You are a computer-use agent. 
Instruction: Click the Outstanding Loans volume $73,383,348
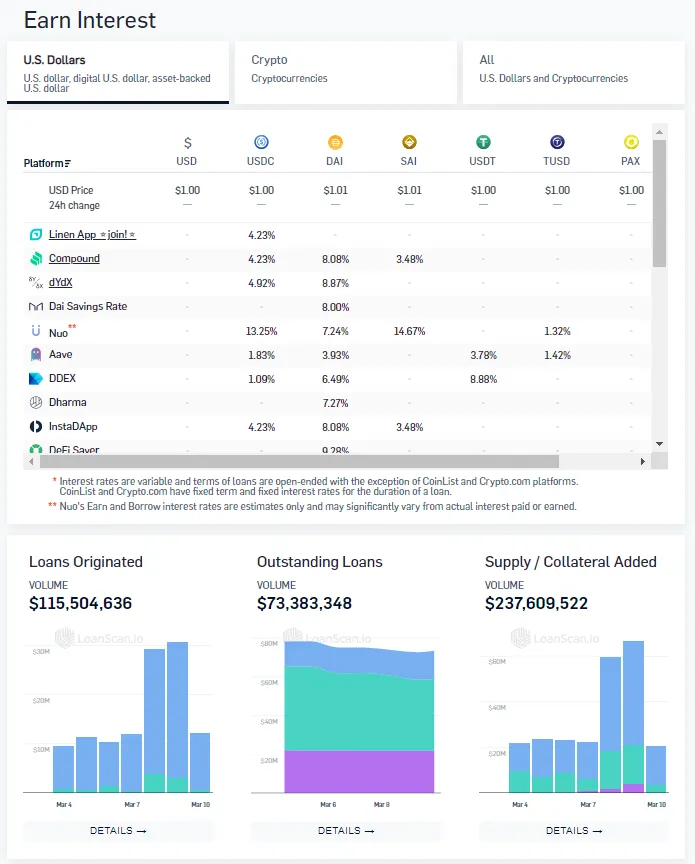point(304,603)
